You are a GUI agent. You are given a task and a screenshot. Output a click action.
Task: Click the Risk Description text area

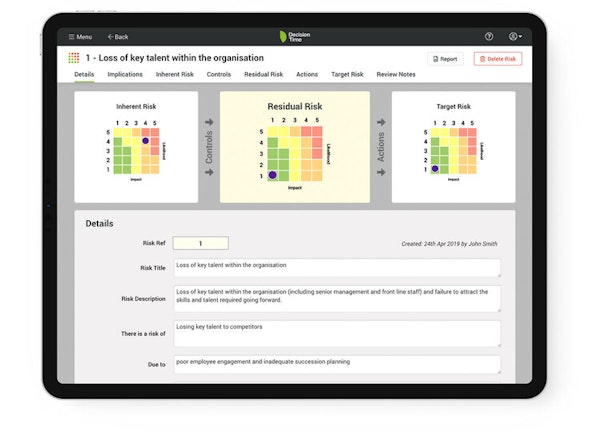tap(337, 298)
